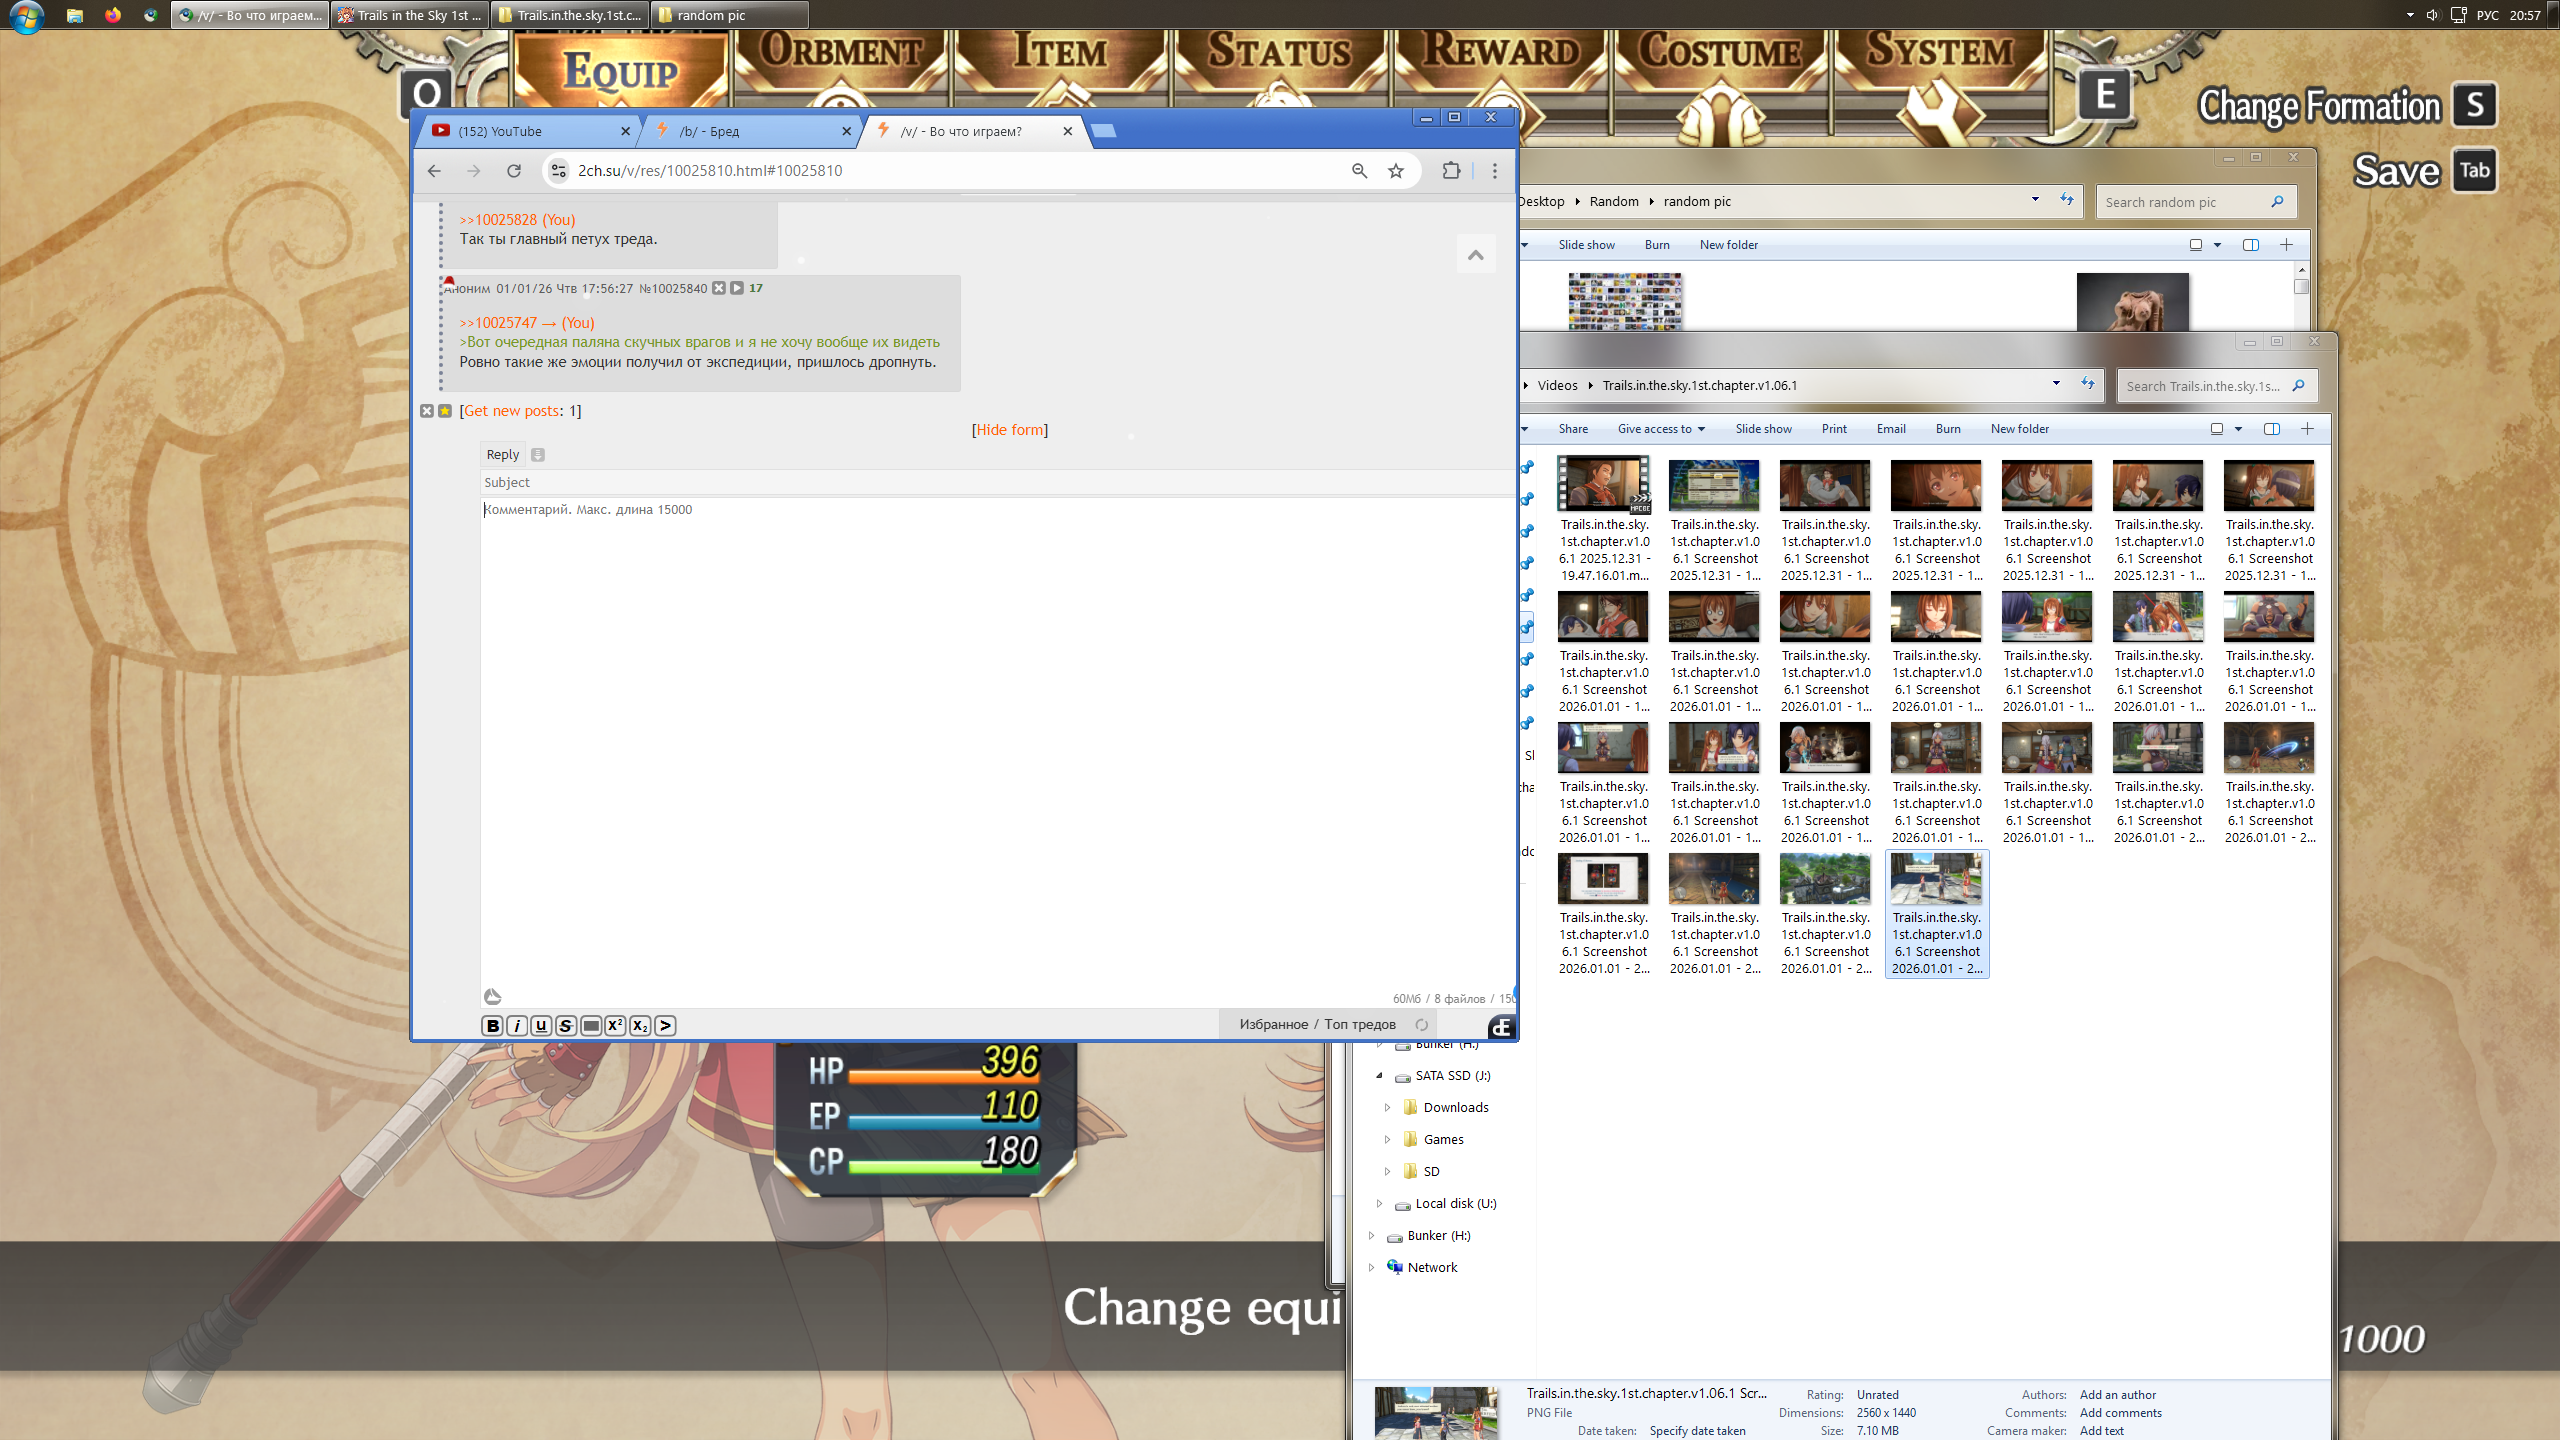Click Get new posts link
Screen dimensions: 2560x1440
coord(512,411)
